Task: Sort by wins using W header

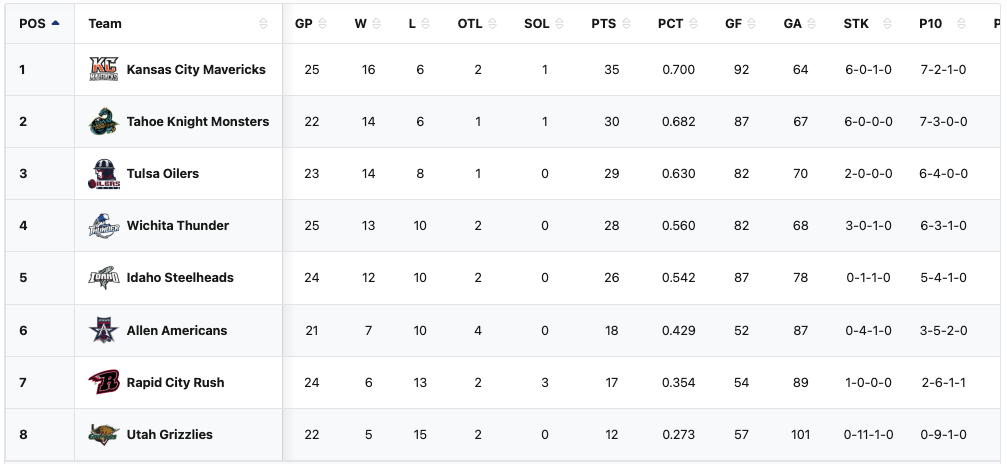Action: point(361,24)
